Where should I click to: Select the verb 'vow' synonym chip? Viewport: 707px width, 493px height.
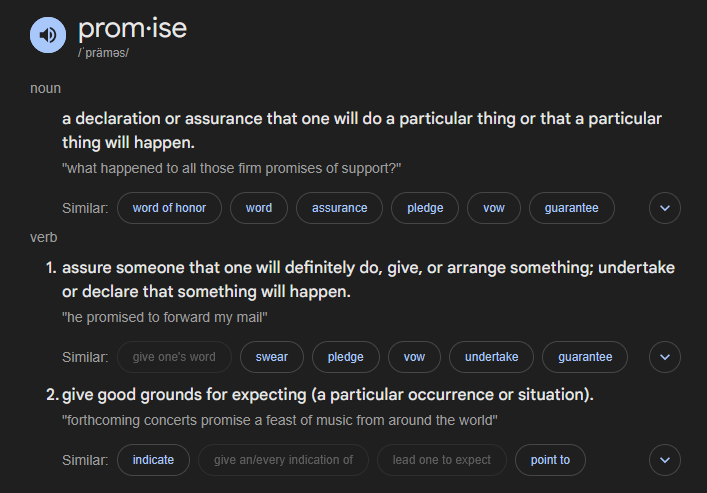[414, 357]
